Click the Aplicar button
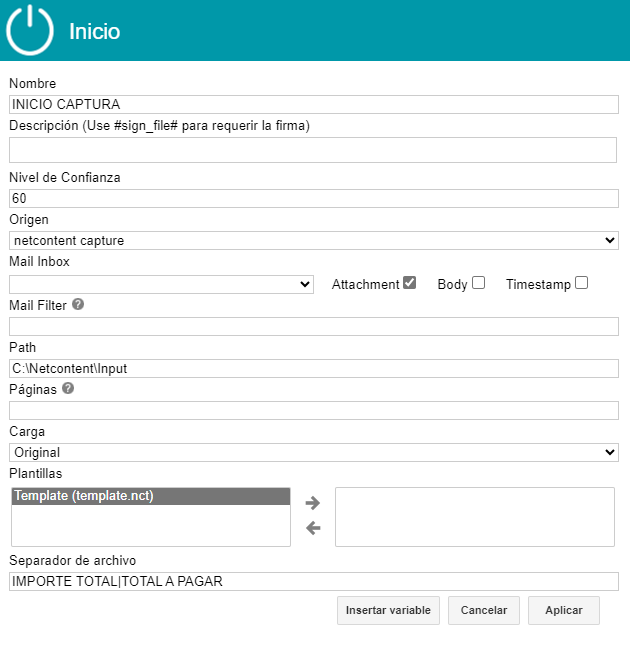Viewport: 630px width, 646px height. point(564,610)
